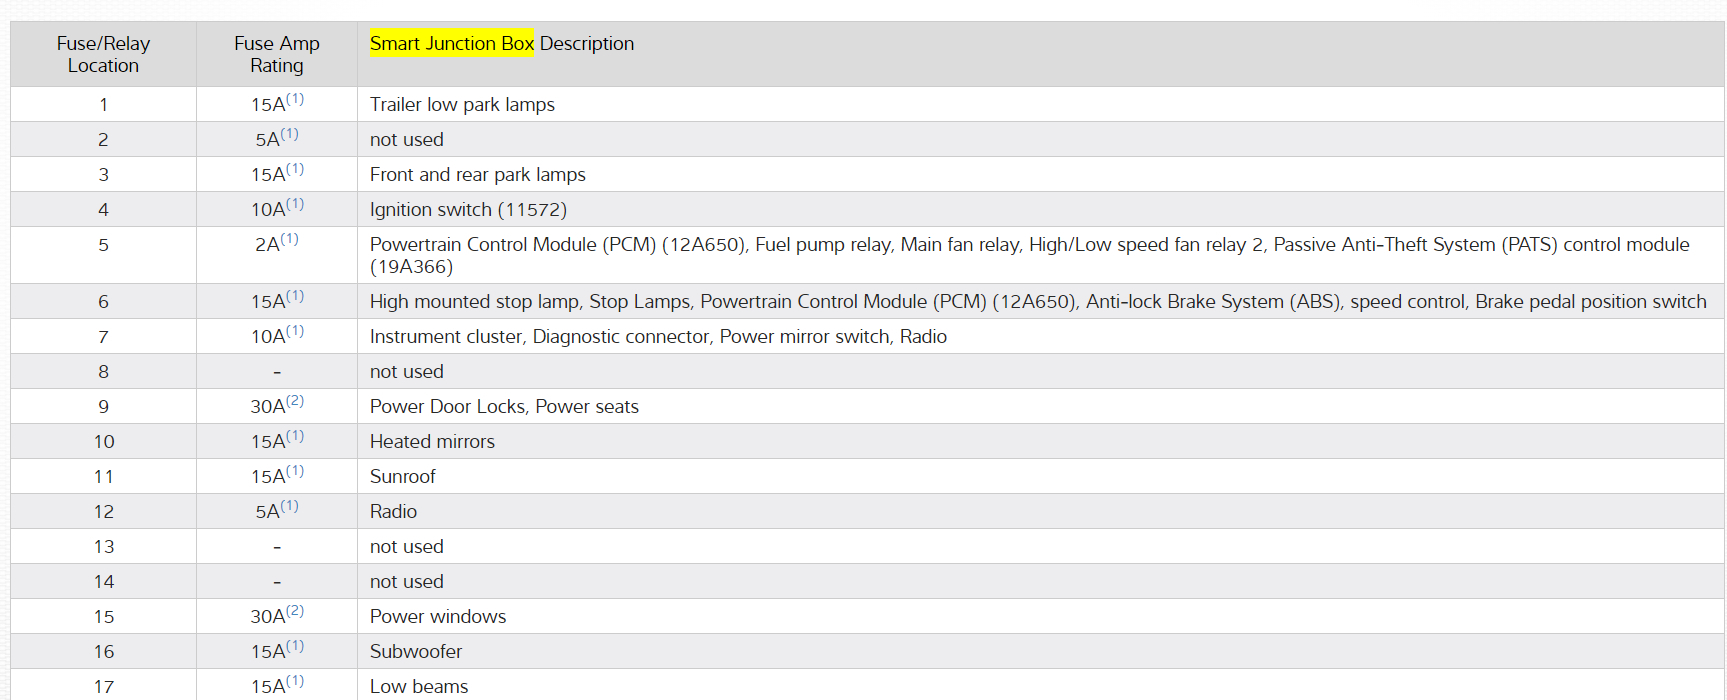Image resolution: width=1727 pixels, height=700 pixels.
Task: Click the Heated mirrors description
Action: tap(432, 442)
